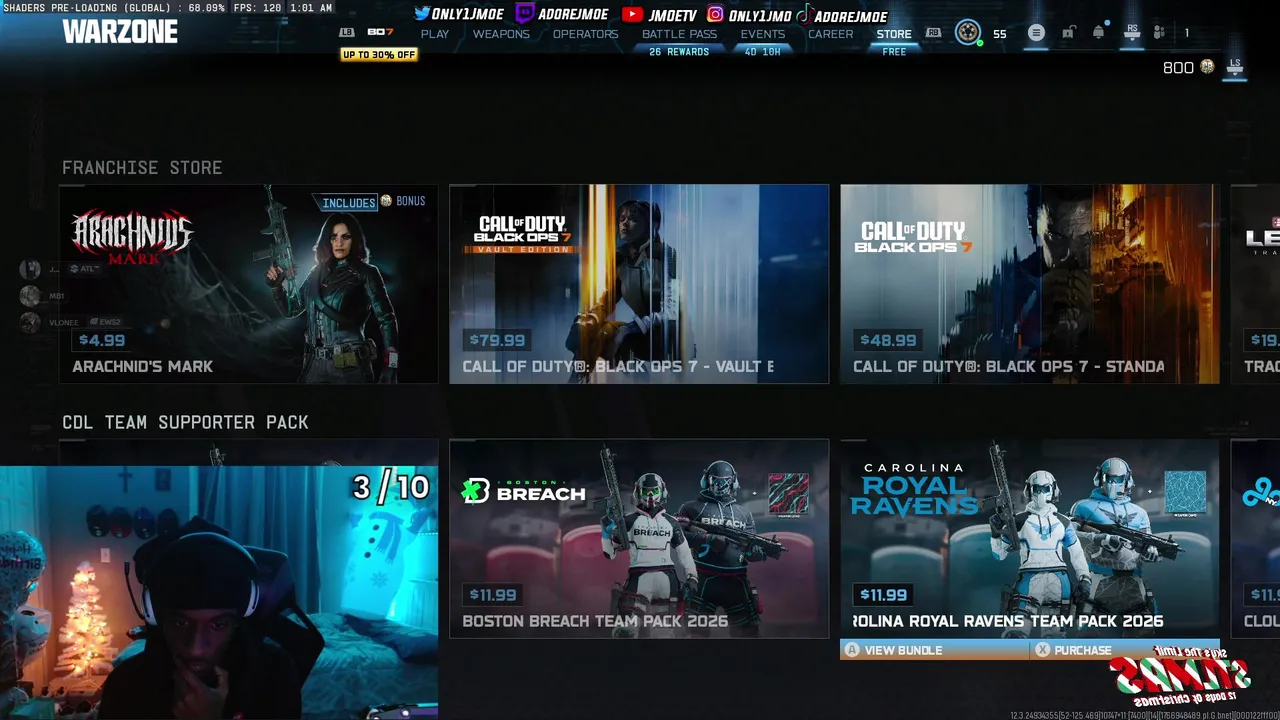1280x720 pixels.
Task: Click View Bundle button
Action: pyautogui.click(x=935, y=650)
